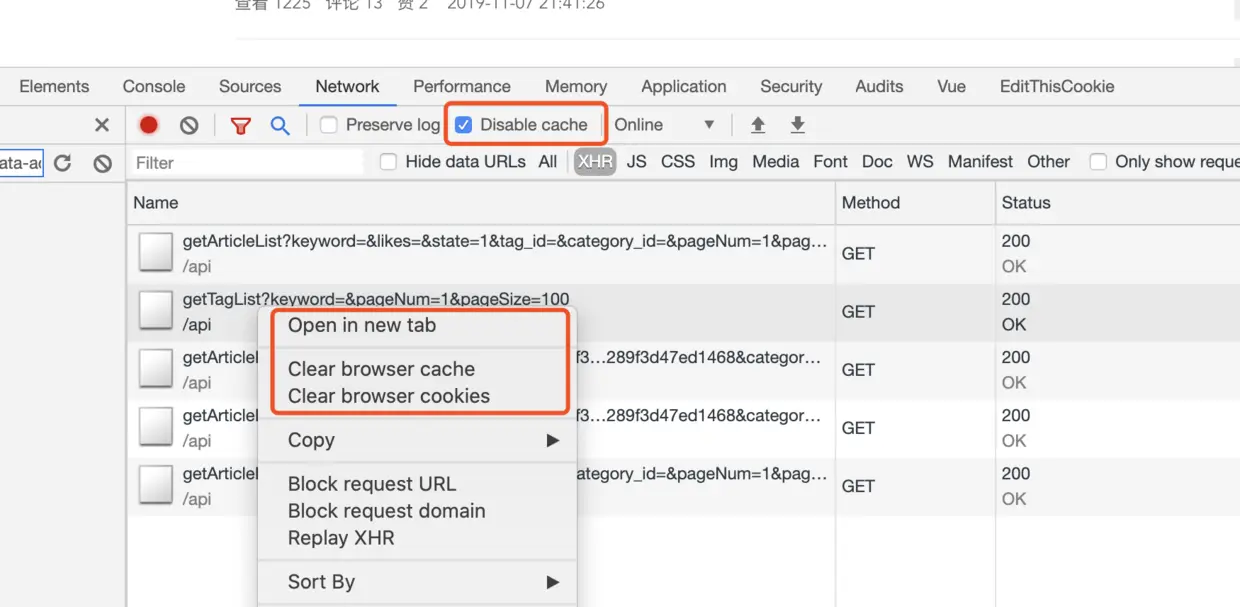Toggle the red filter funnel icon
This screenshot has height=607, width=1240.
(x=240, y=125)
